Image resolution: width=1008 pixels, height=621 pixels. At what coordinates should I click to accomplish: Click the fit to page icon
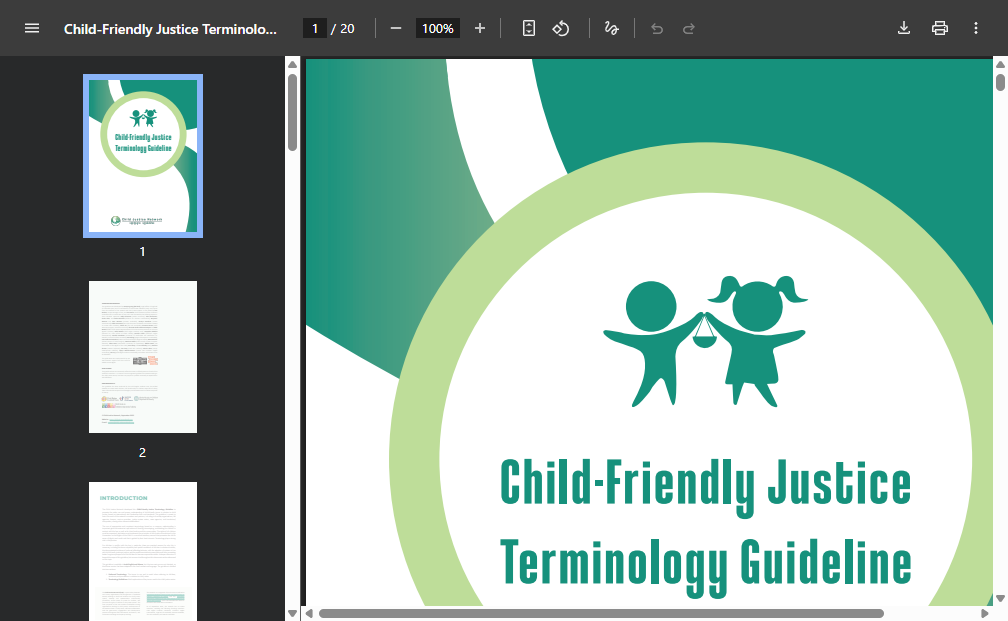[528, 28]
